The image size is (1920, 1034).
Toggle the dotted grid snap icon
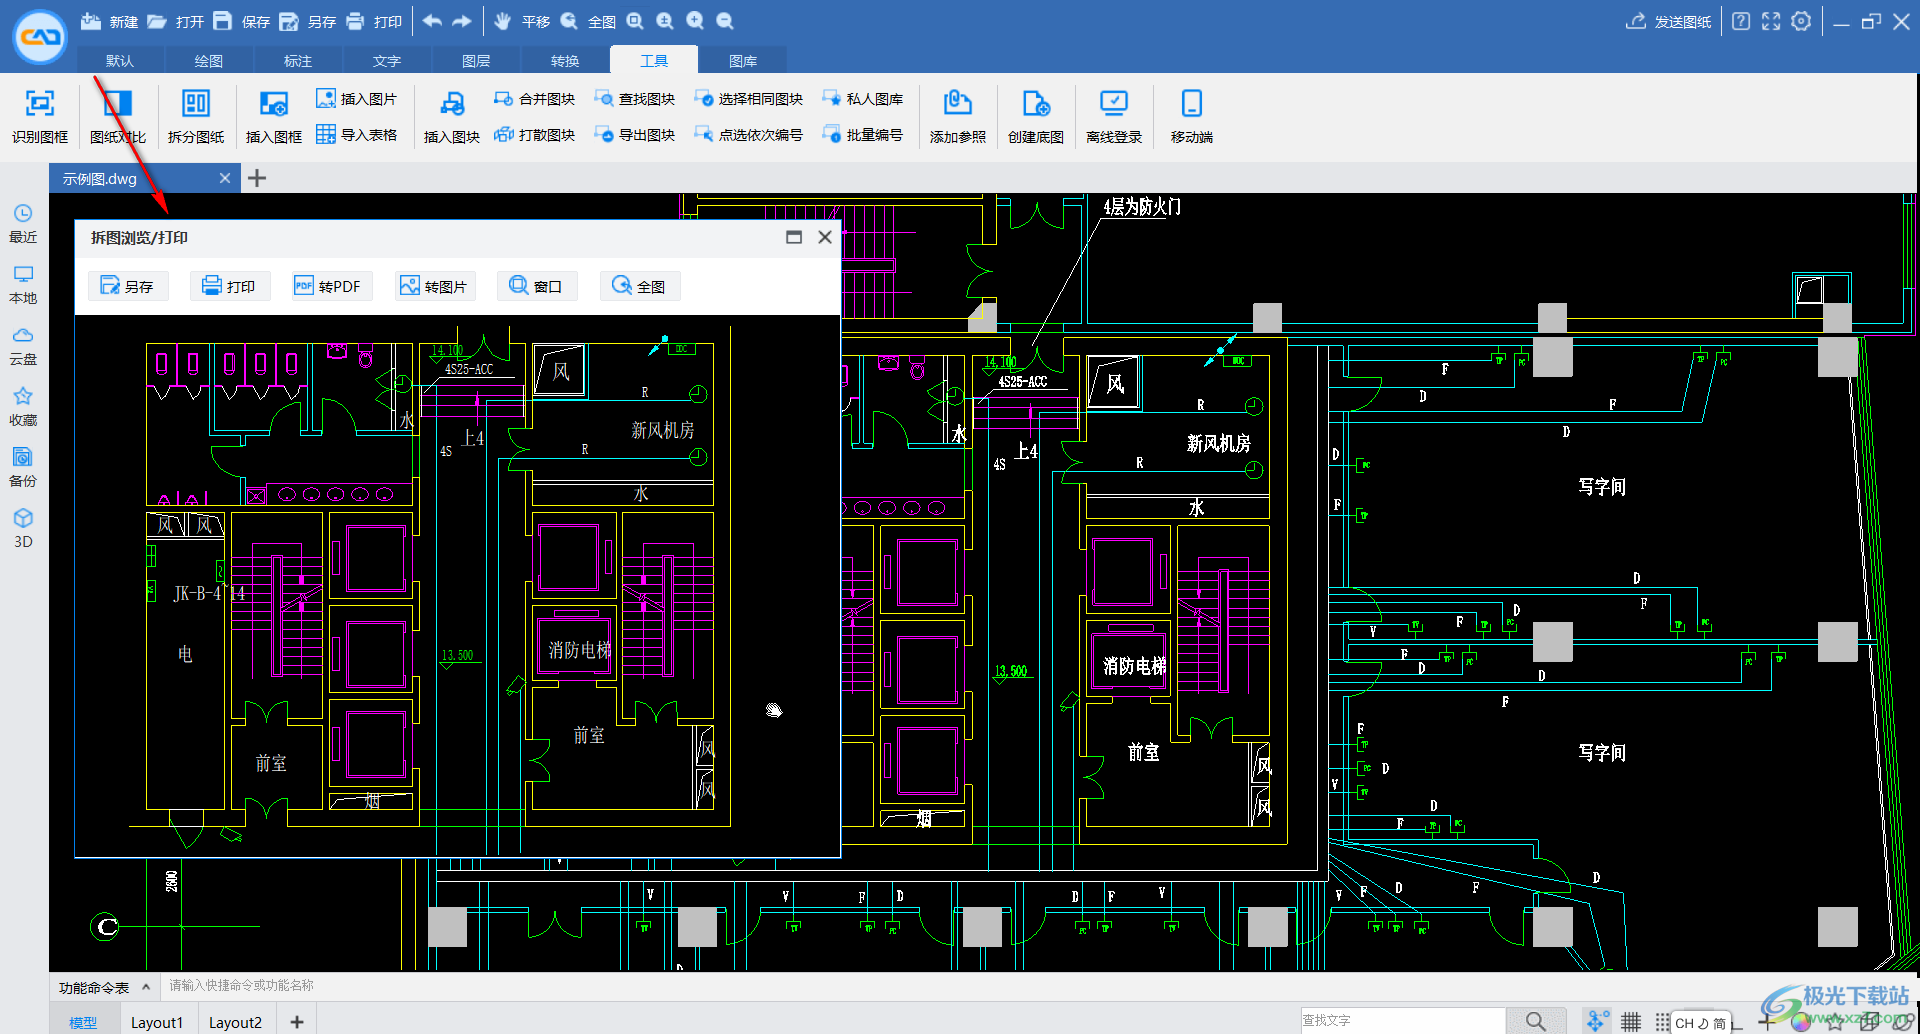click(1661, 1021)
